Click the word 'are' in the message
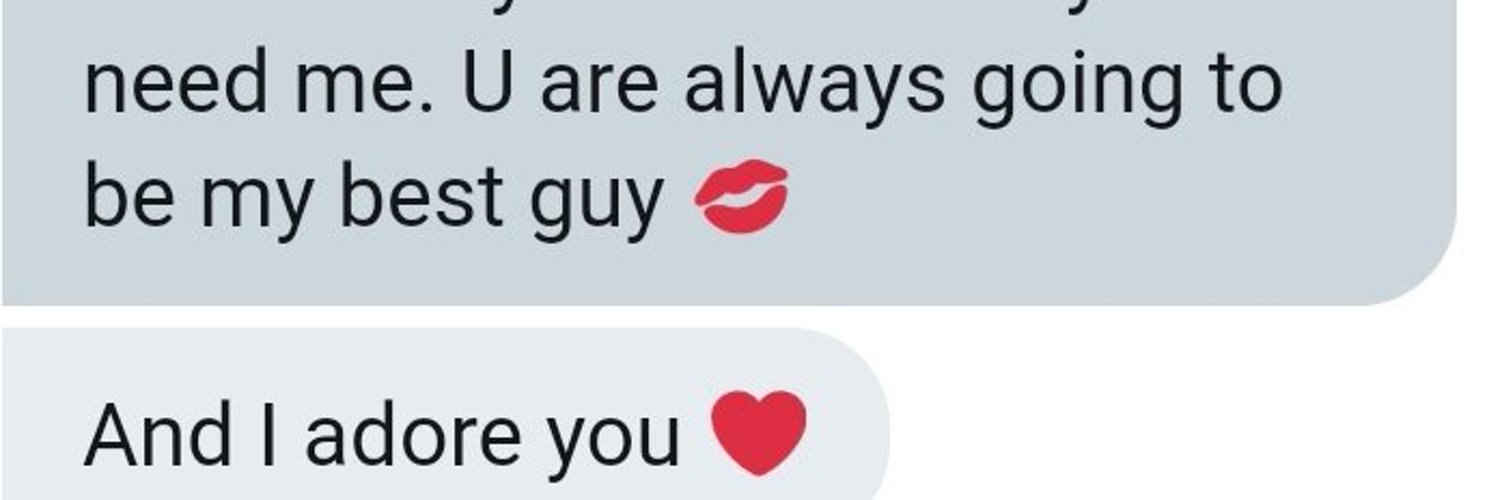 click(x=599, y=90)
